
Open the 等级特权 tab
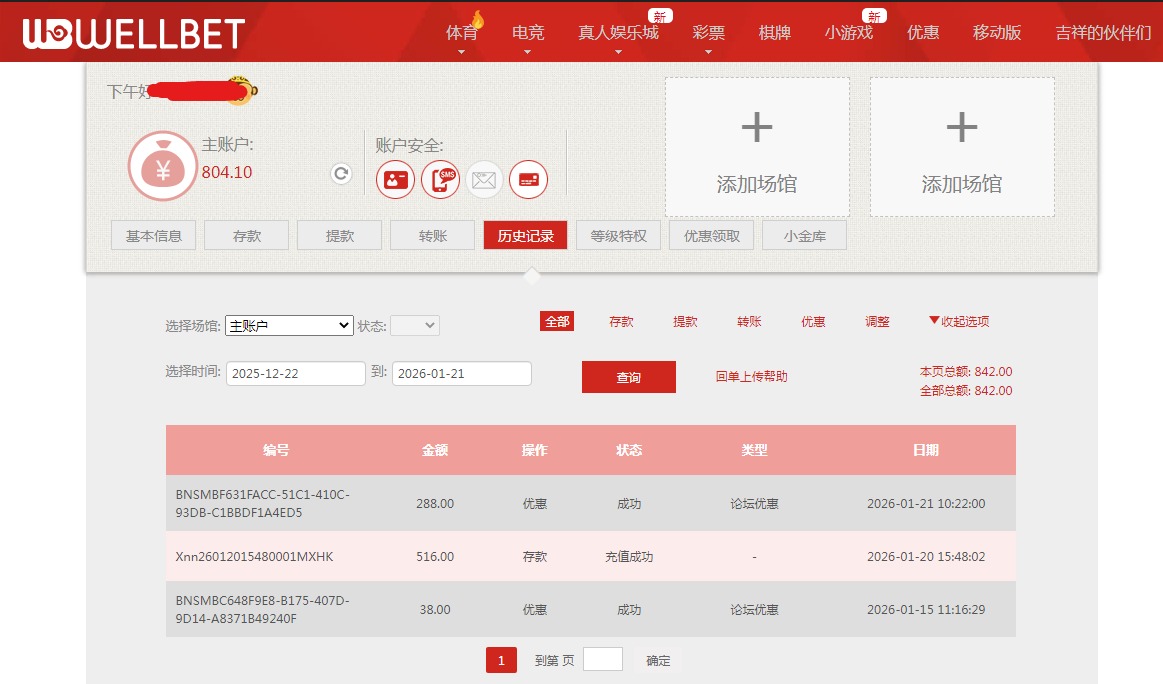(x=618, y=236)
